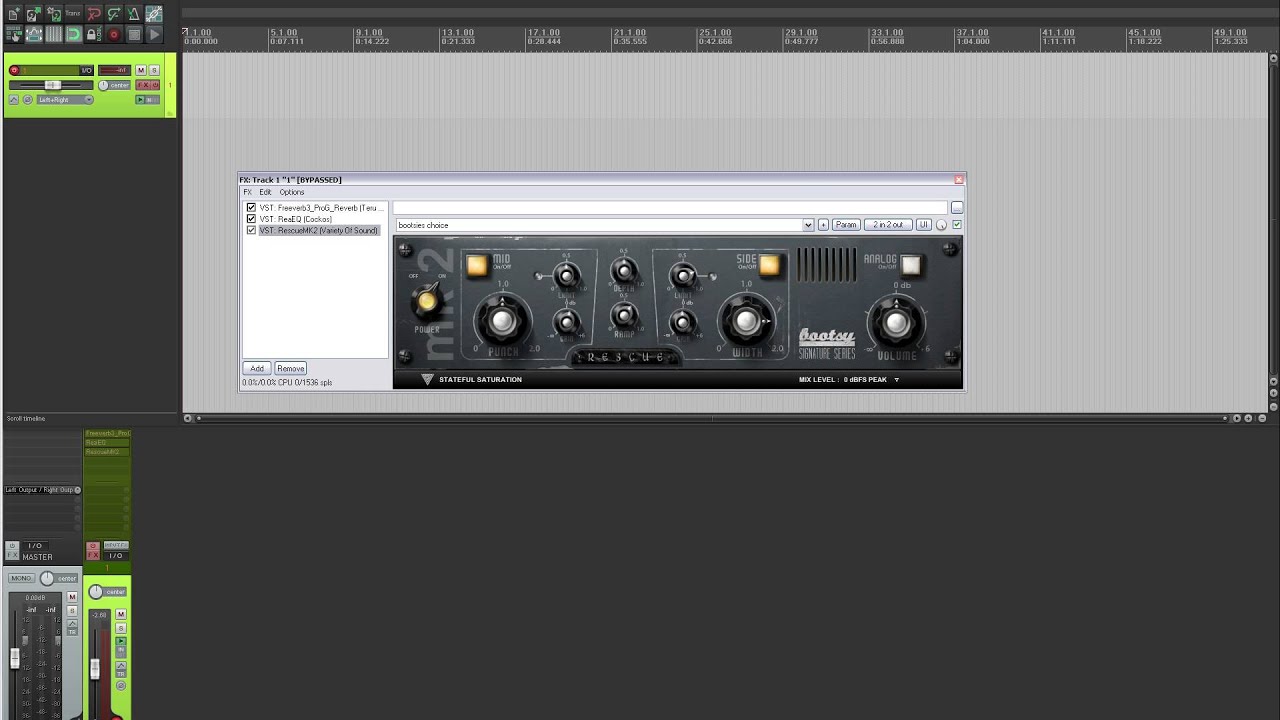This screenshot has width=1280, height=720.
Task: Solo track 1 in track panel
Action: [154, 70]
